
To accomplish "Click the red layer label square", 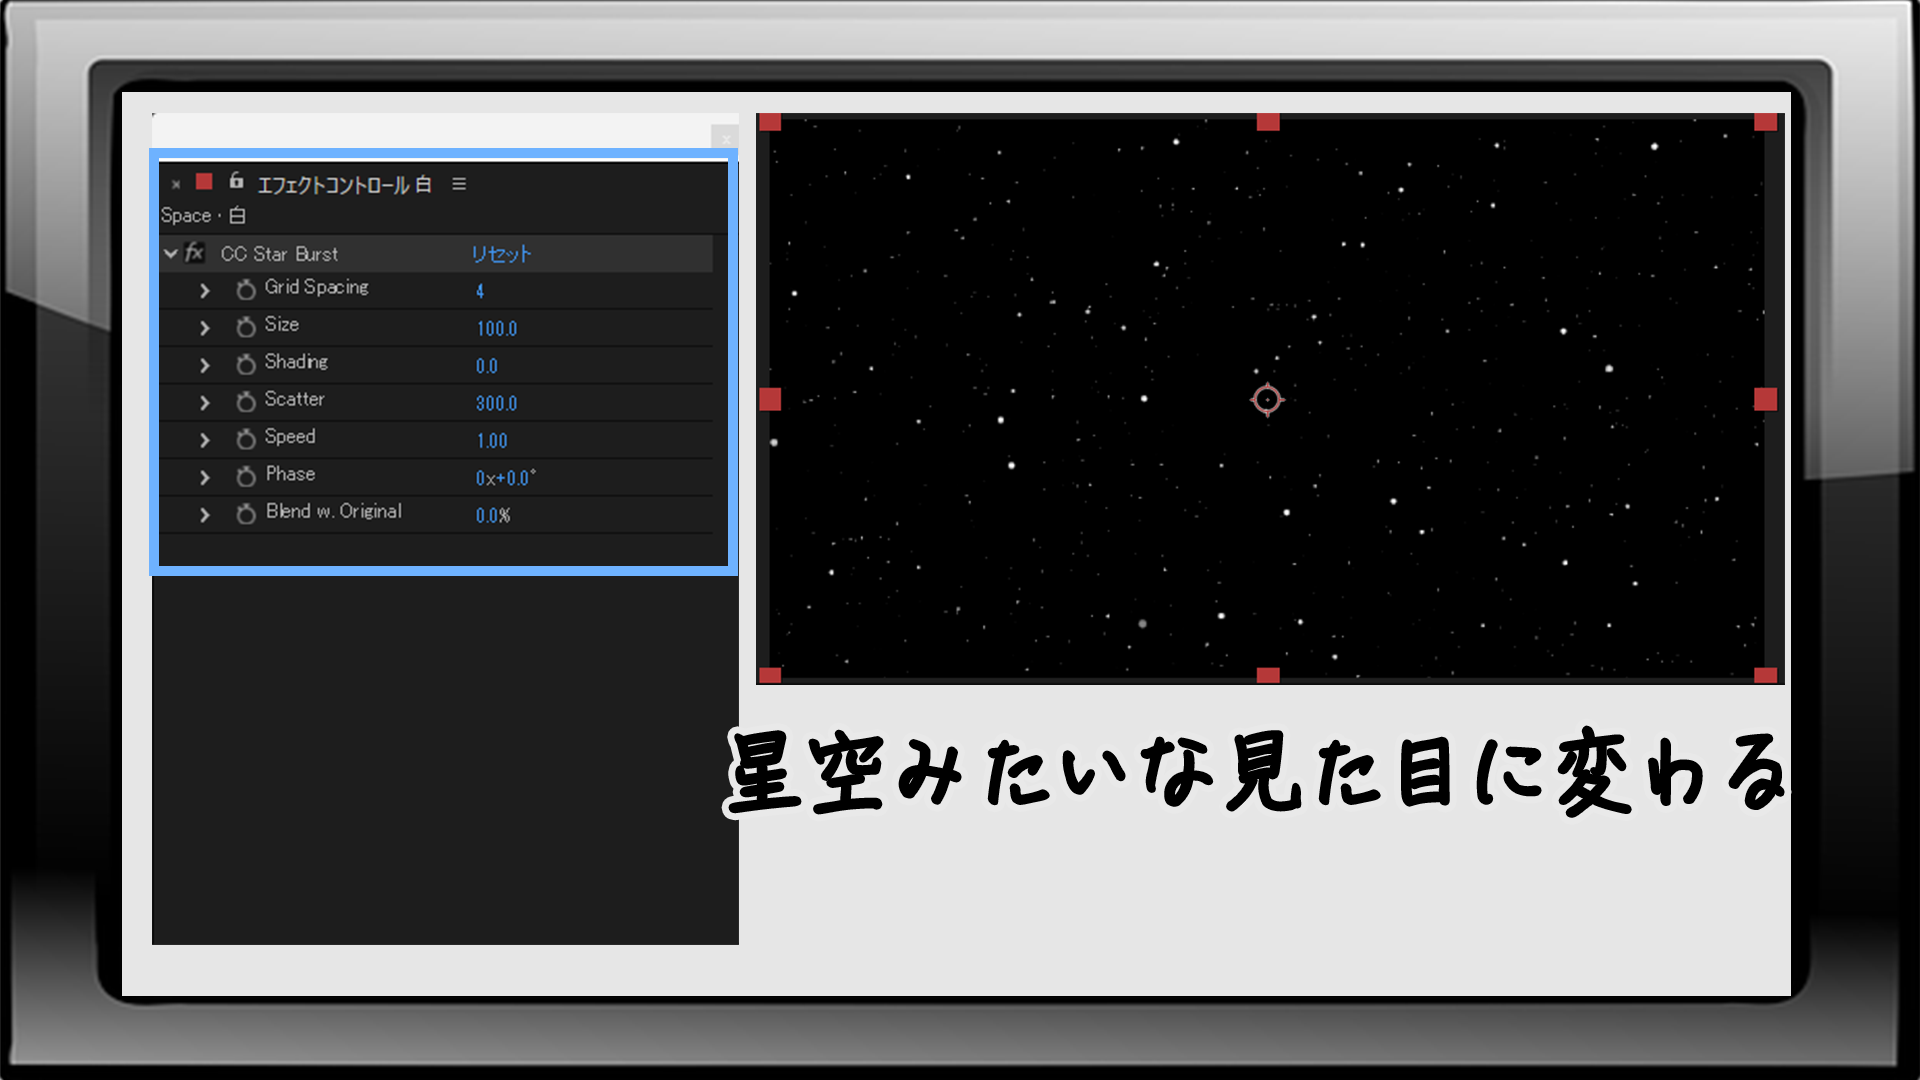I will pyautogui.click(x=204, y=182).
